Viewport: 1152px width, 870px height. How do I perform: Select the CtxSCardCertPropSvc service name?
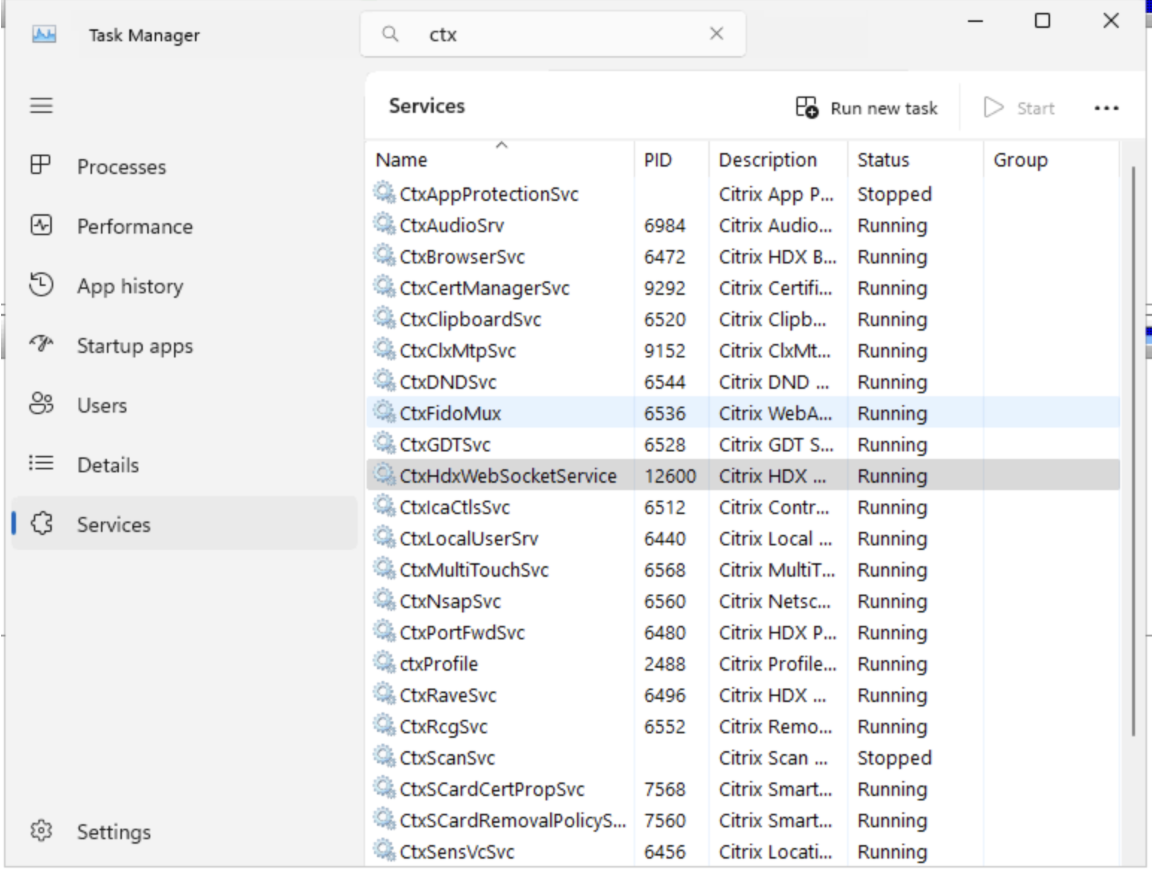tap(492, 790)
